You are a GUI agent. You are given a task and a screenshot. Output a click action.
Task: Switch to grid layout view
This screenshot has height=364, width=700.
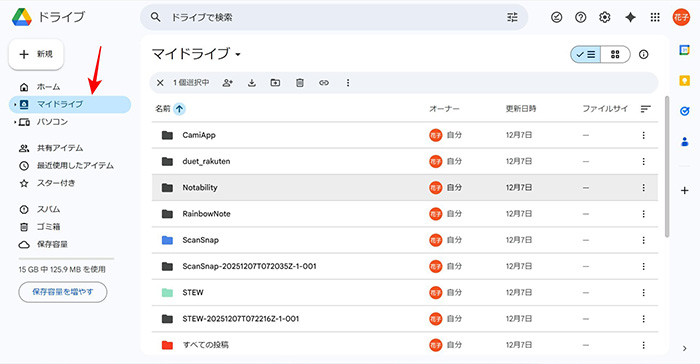click(615, 54)
